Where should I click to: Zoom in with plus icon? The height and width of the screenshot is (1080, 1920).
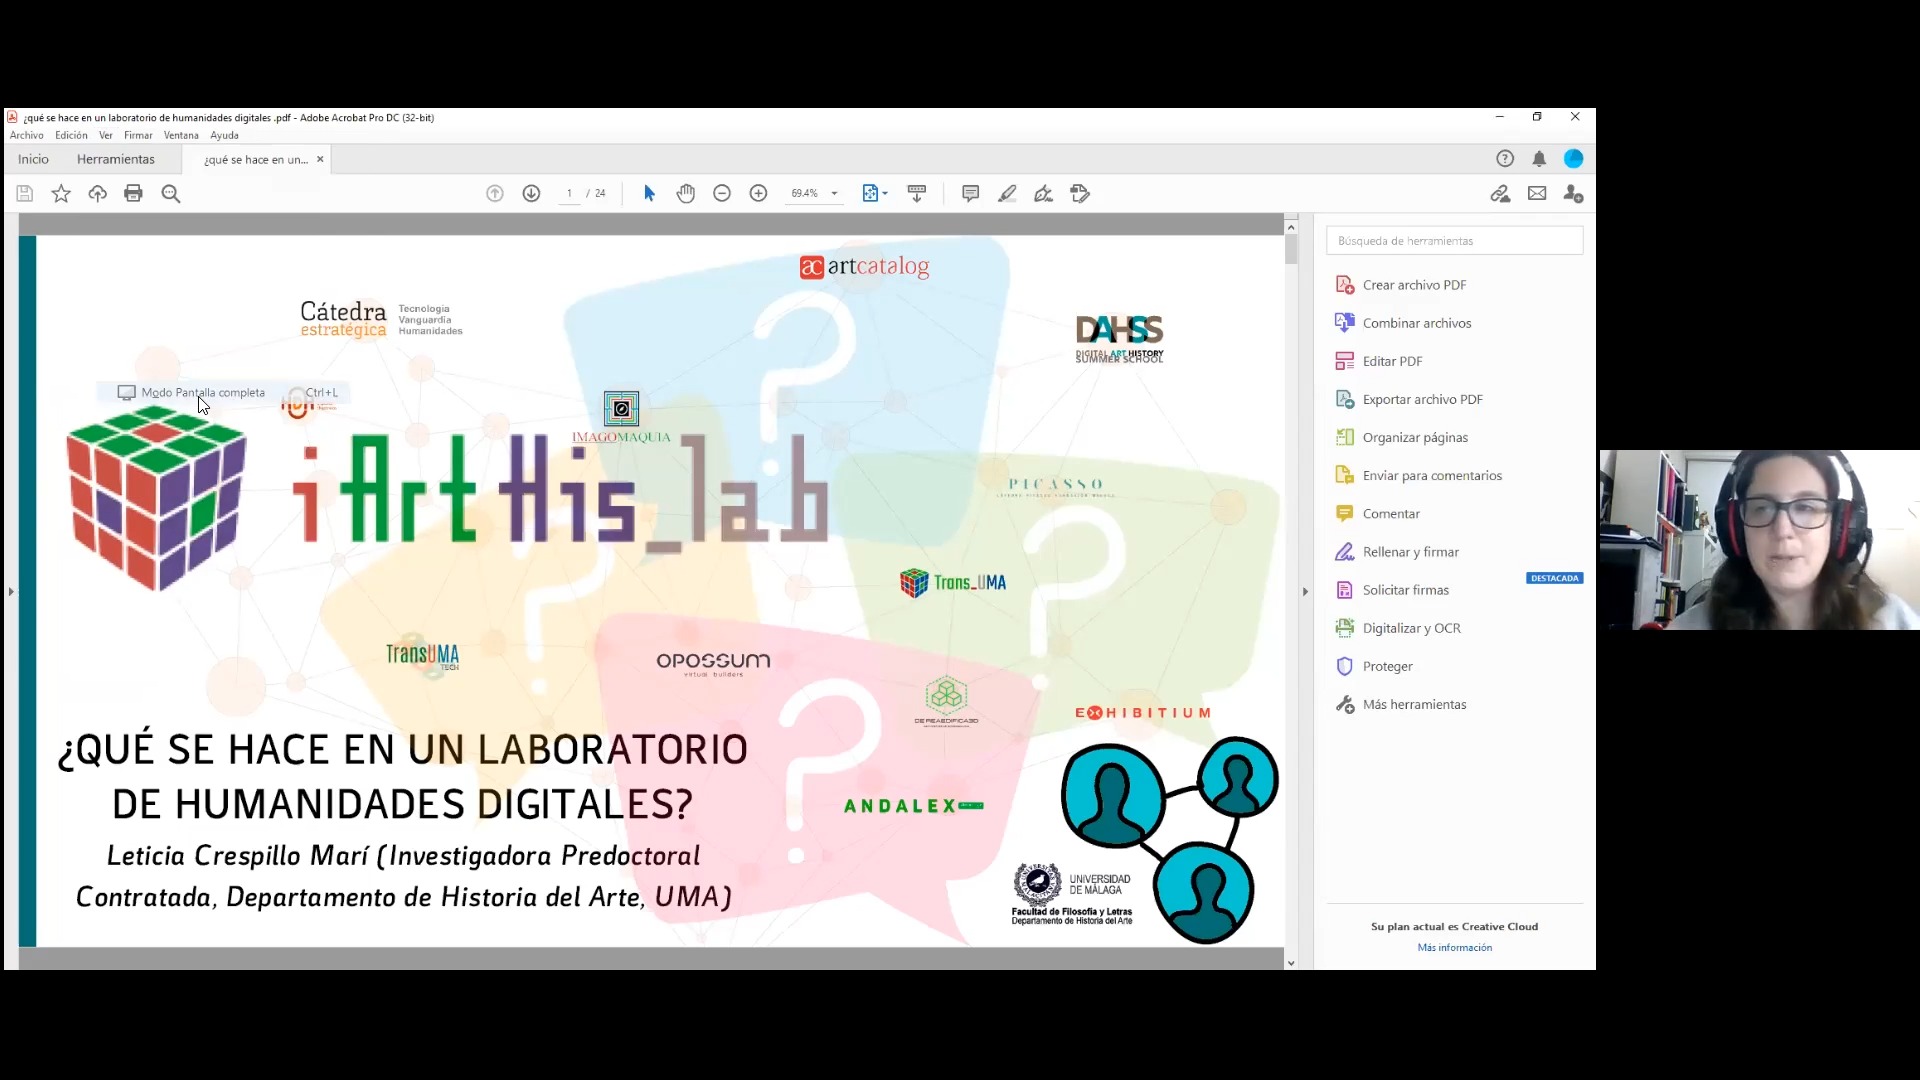tap(758, 194)
